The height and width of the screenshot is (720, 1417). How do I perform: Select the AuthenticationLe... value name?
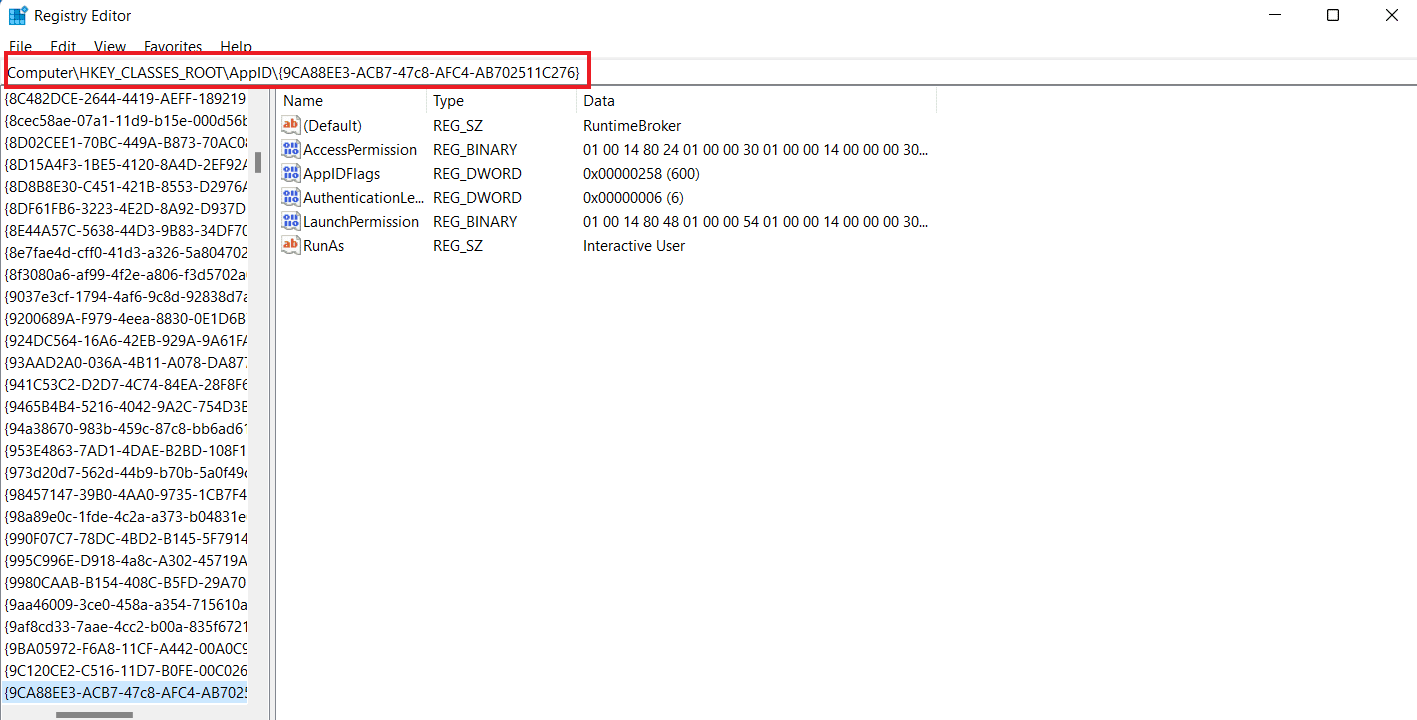coord(364,197)
